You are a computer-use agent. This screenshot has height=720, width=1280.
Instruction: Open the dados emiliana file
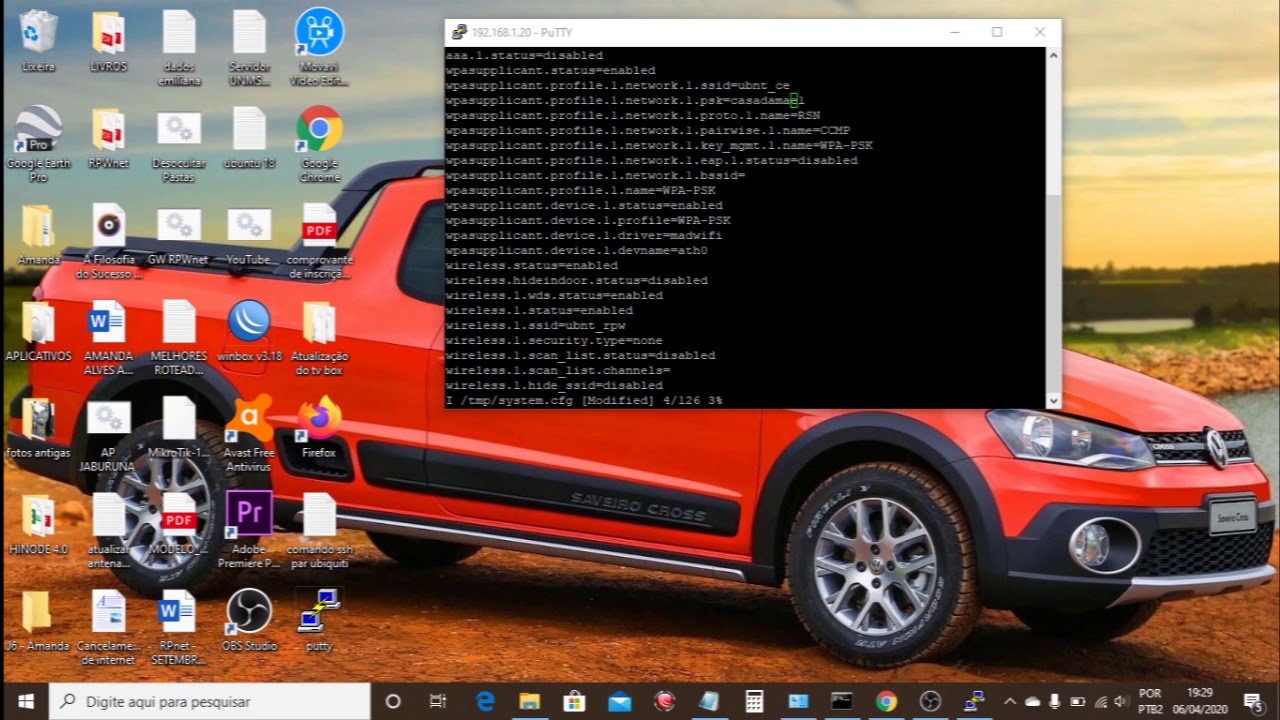[179, 47]
